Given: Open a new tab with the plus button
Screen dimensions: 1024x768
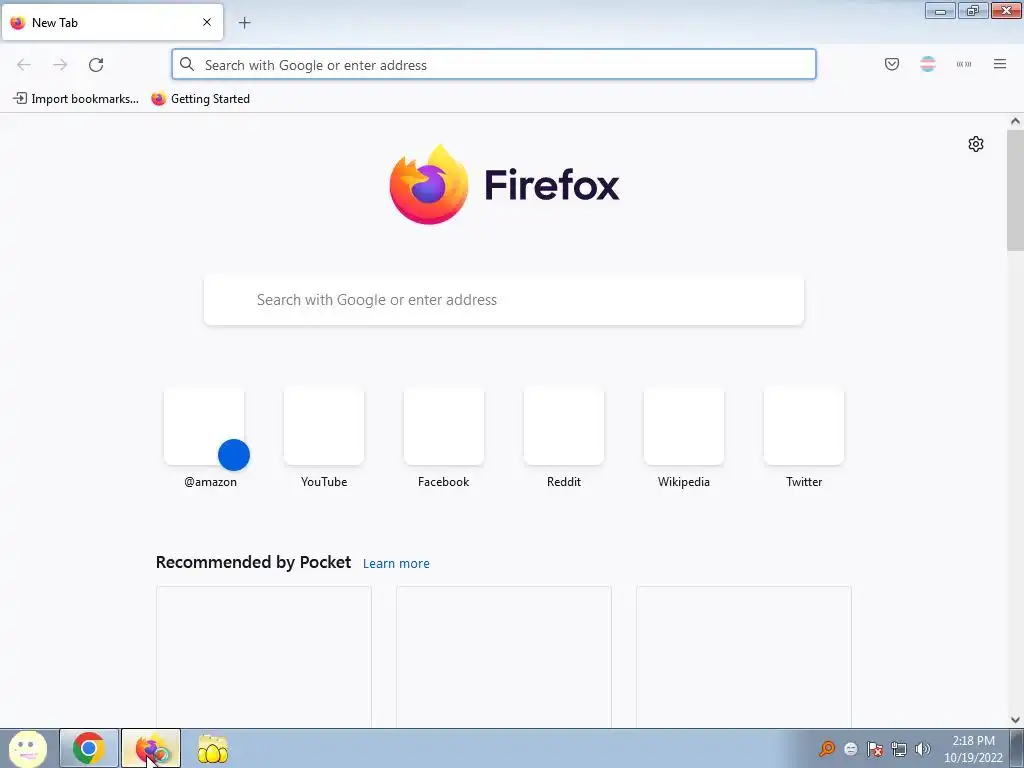Looking at the screenshot, I should [x=244, y=23].
